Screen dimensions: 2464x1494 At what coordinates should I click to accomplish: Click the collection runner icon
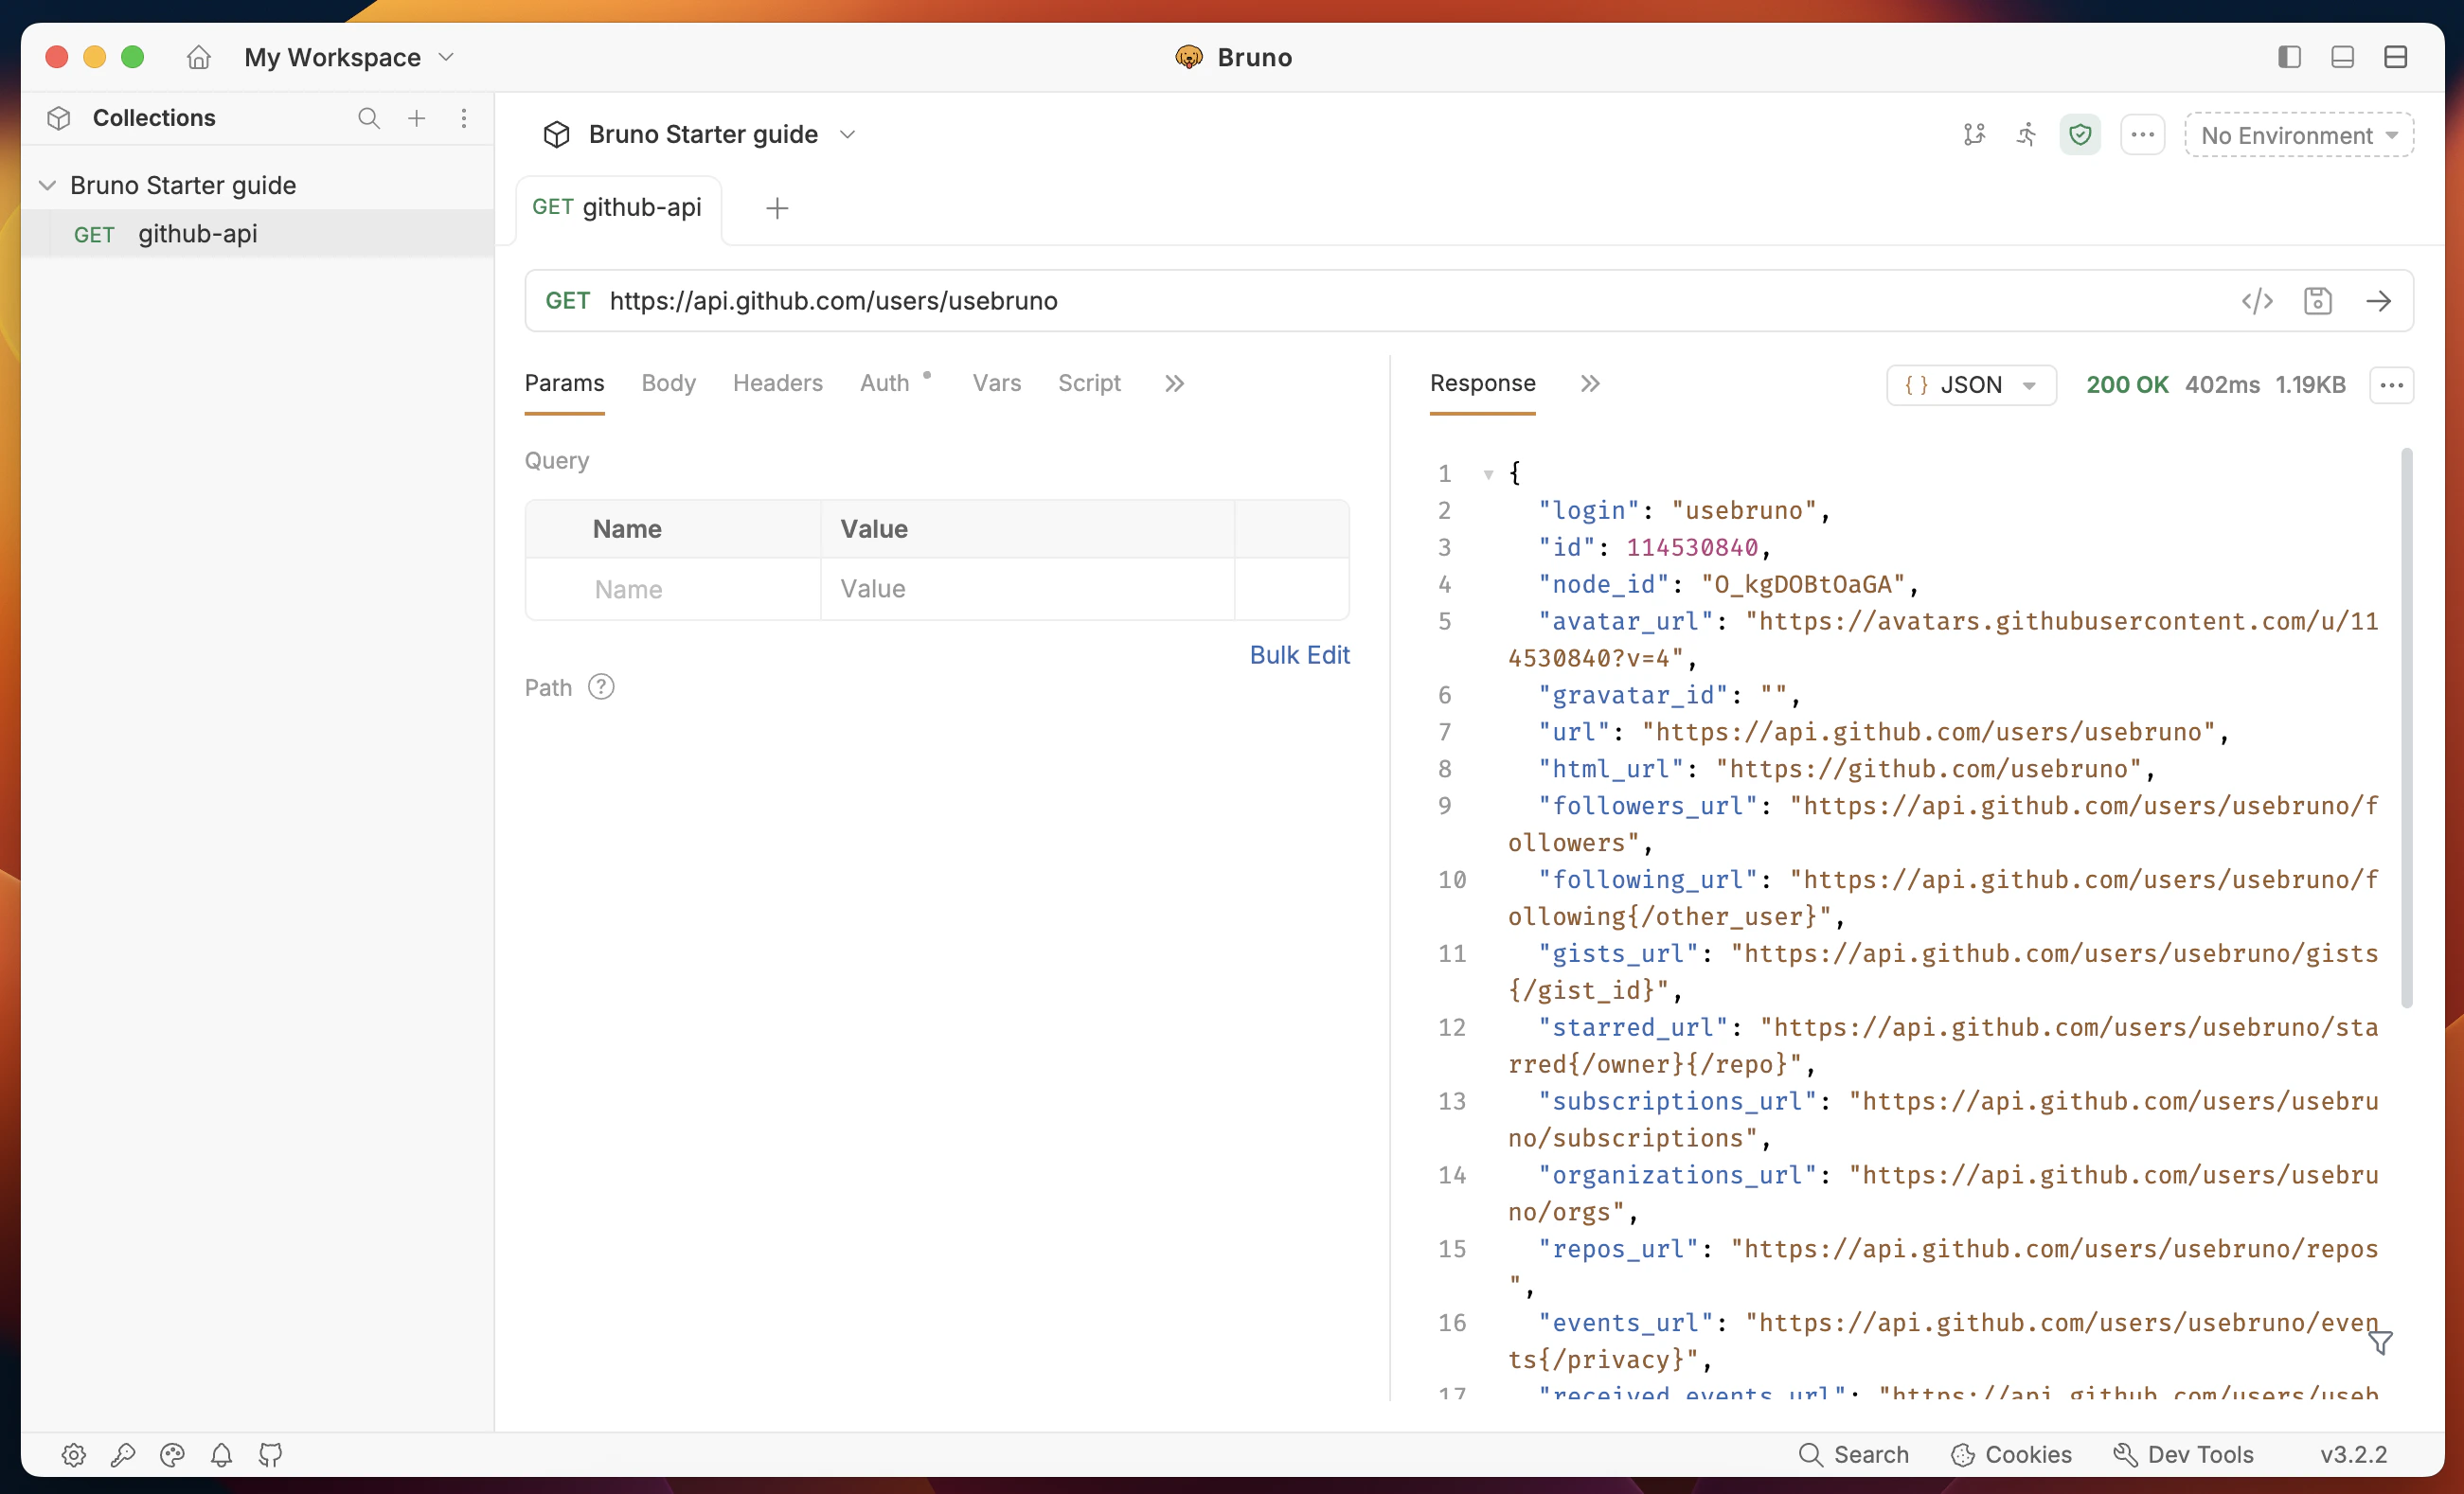[2026, 135]
